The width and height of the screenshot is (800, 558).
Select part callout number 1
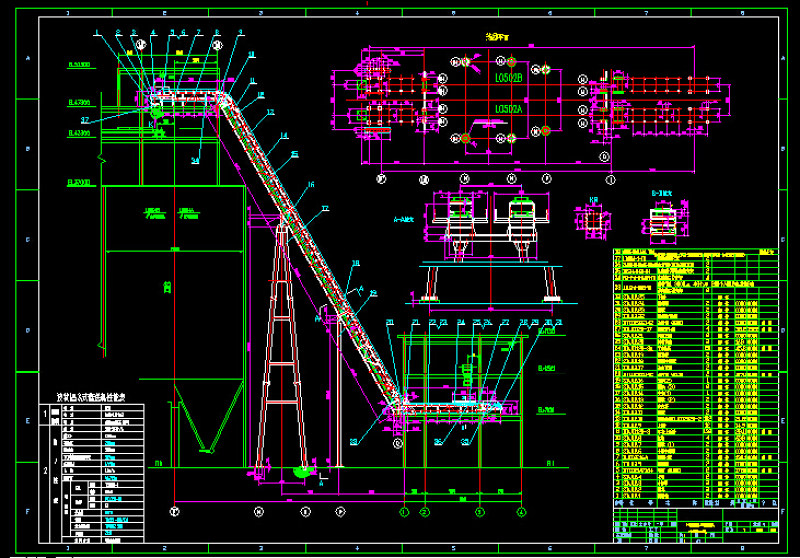97,33
